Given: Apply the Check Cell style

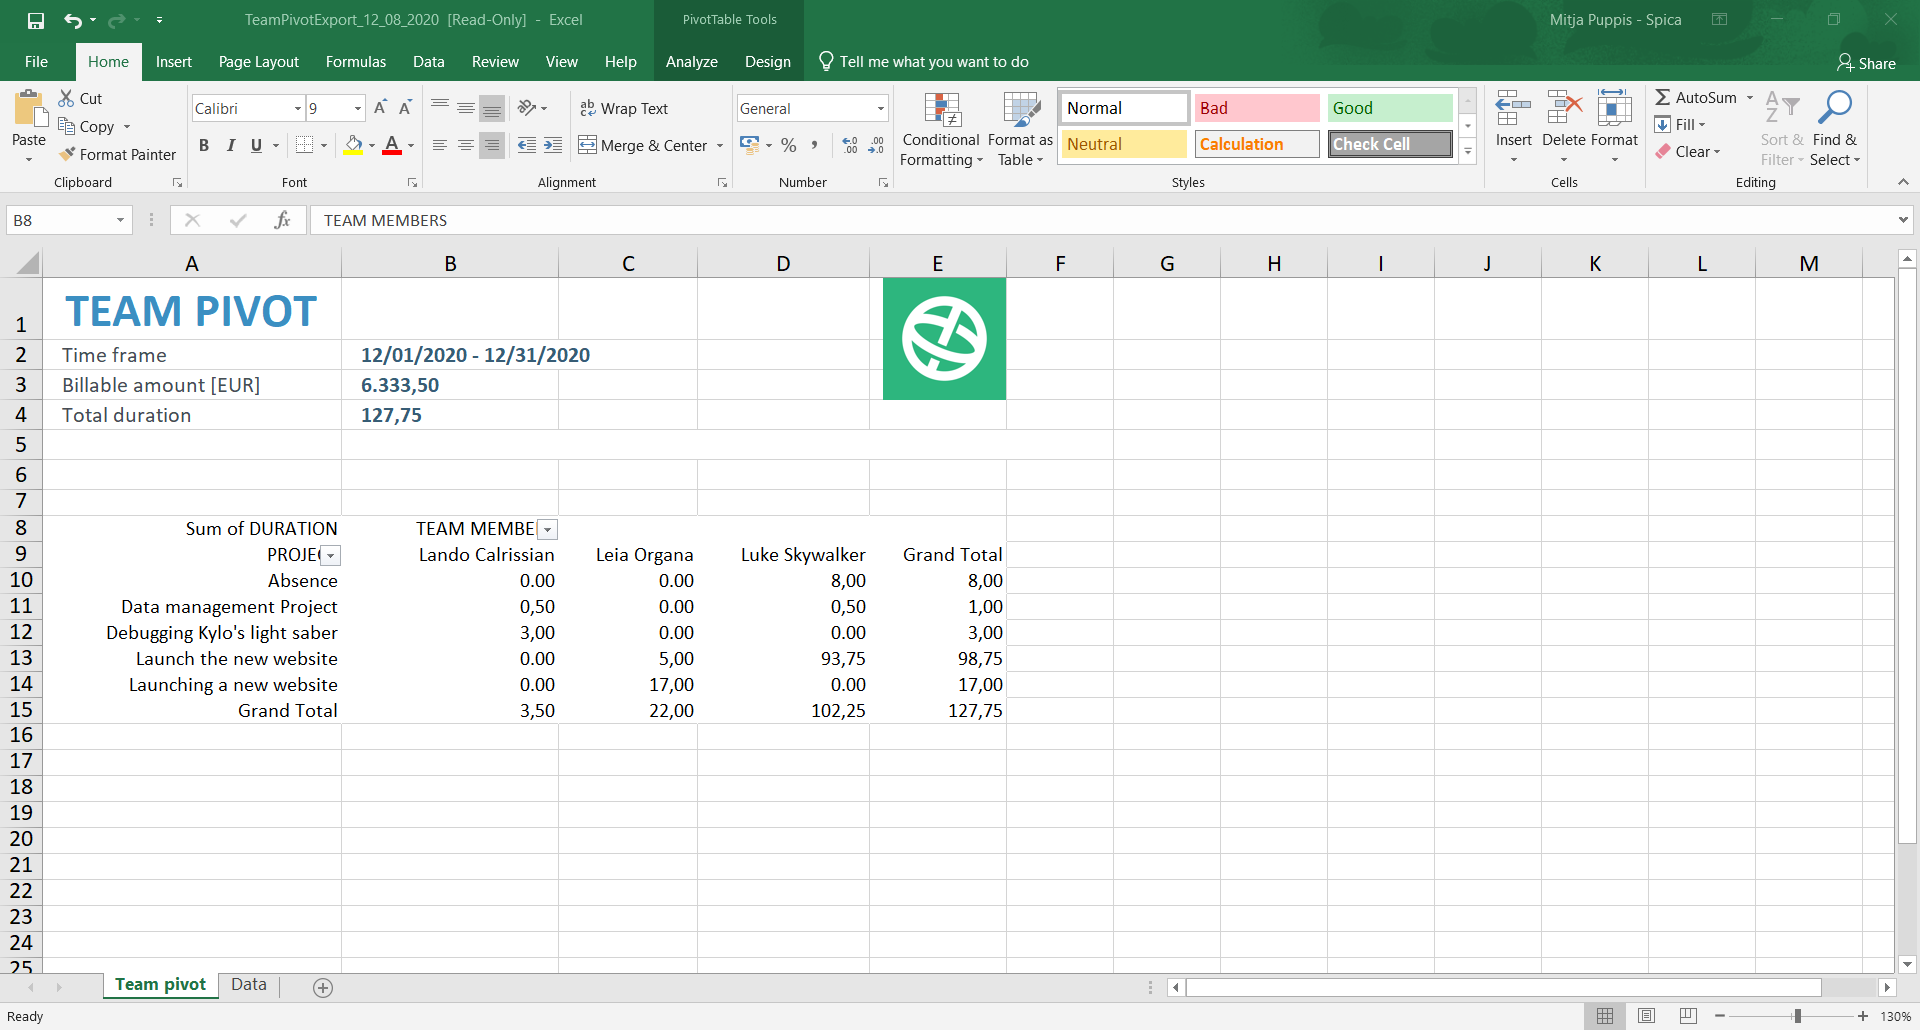Looking at the screenshot, I should [x=1390, y=144].
